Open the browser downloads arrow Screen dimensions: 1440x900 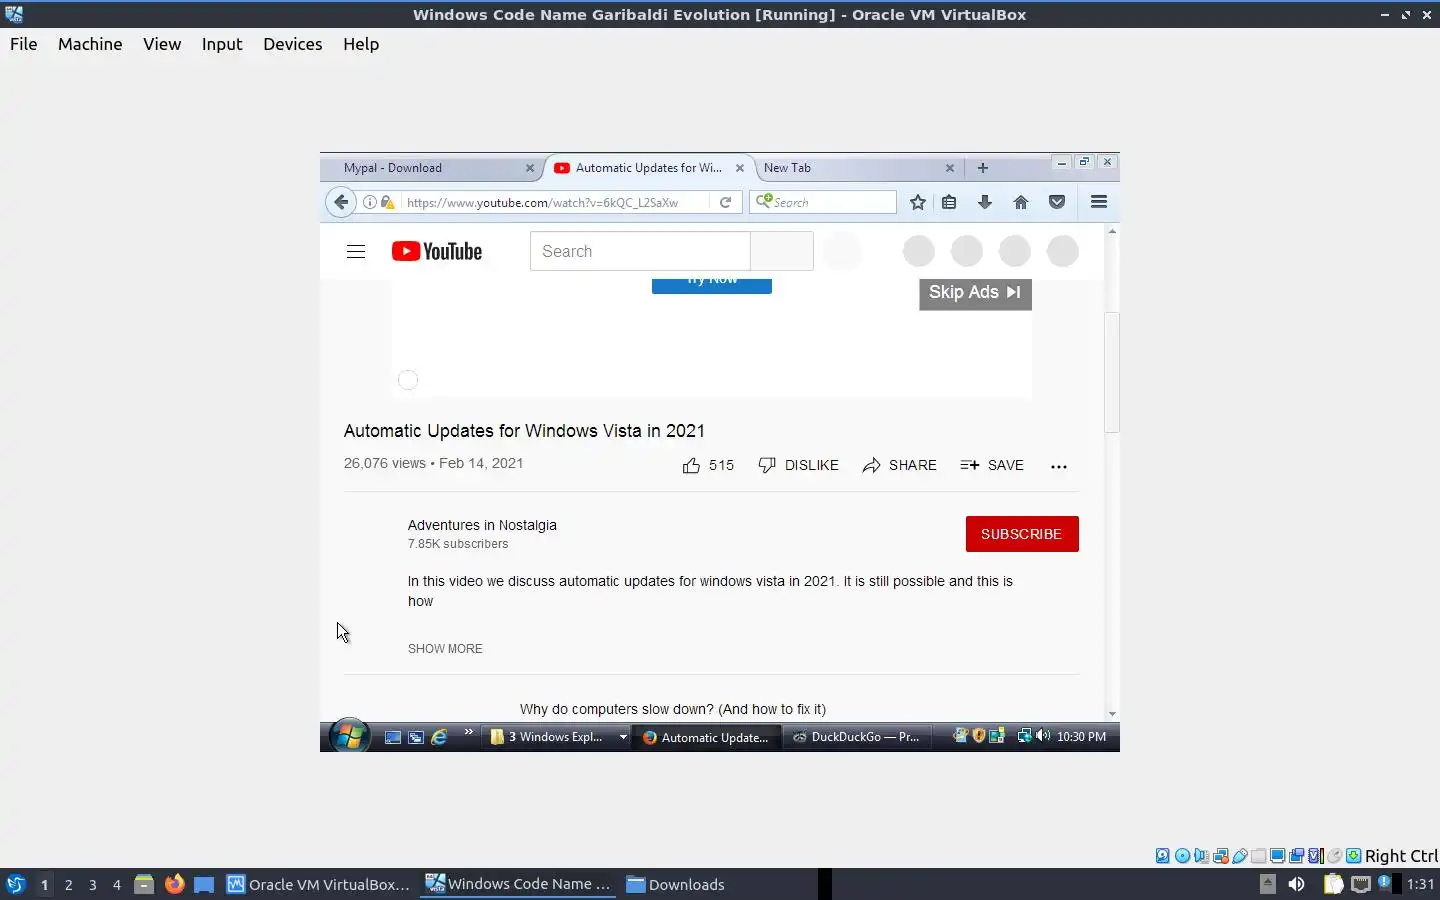coord(985,202)
